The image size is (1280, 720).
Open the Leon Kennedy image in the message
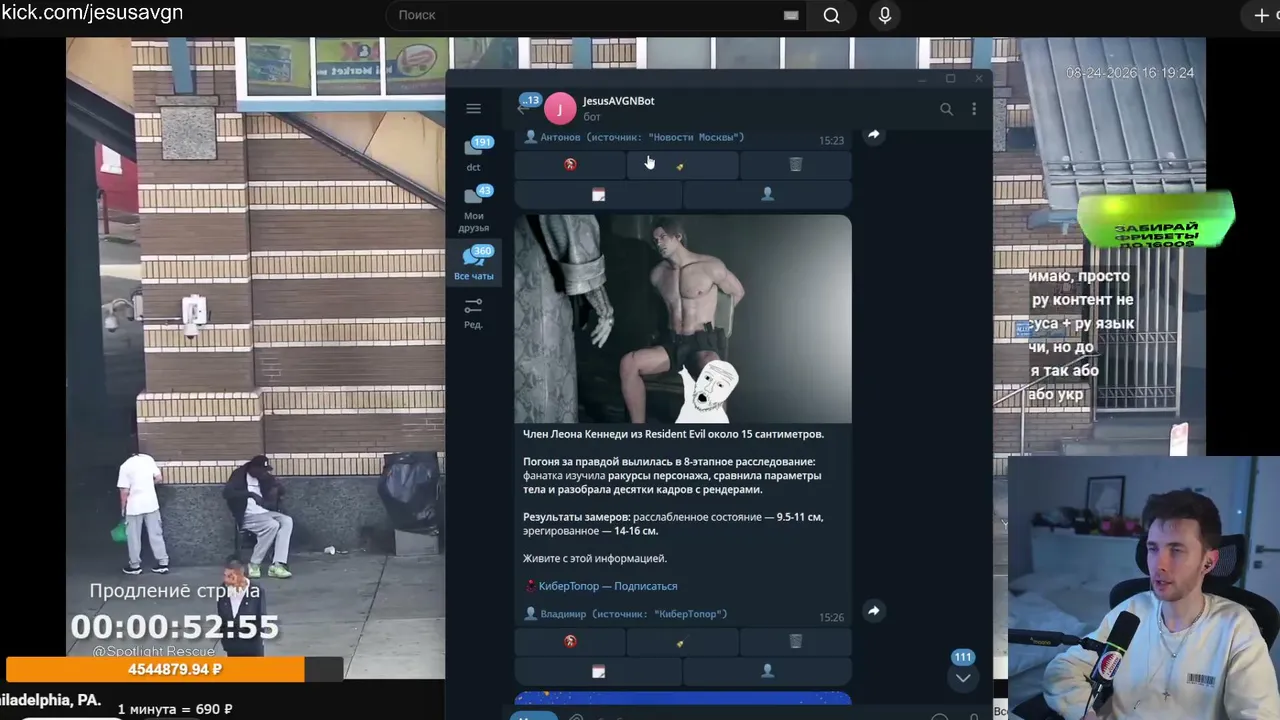pyautogui.click(x=683, y=319)
